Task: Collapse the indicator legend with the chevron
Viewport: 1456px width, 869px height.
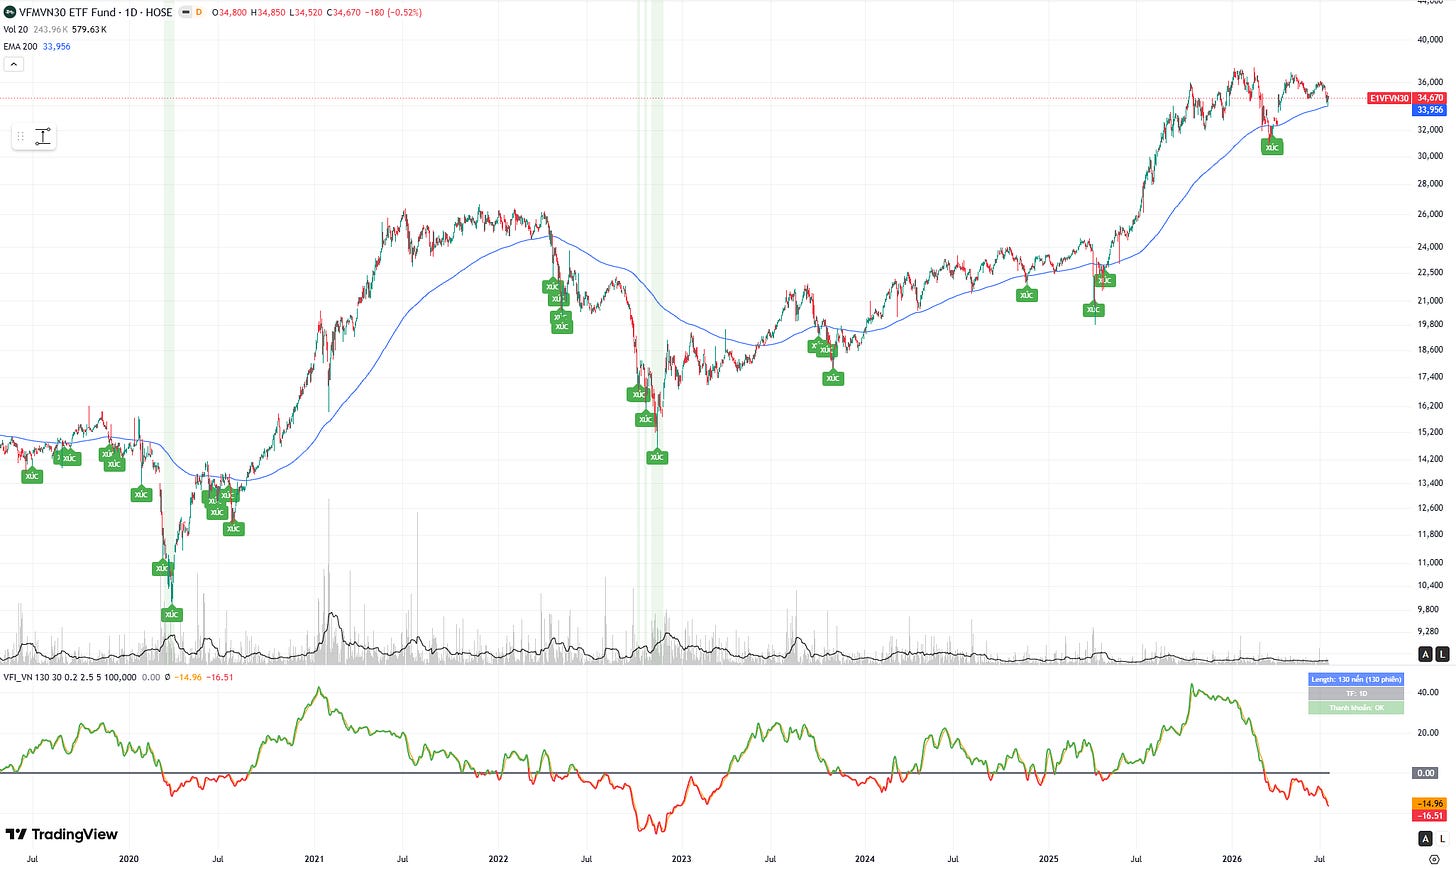Action: (13, 64)
